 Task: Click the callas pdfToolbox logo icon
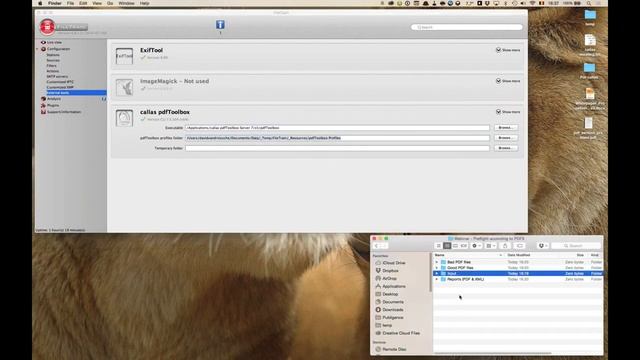(x=124, y=118)
